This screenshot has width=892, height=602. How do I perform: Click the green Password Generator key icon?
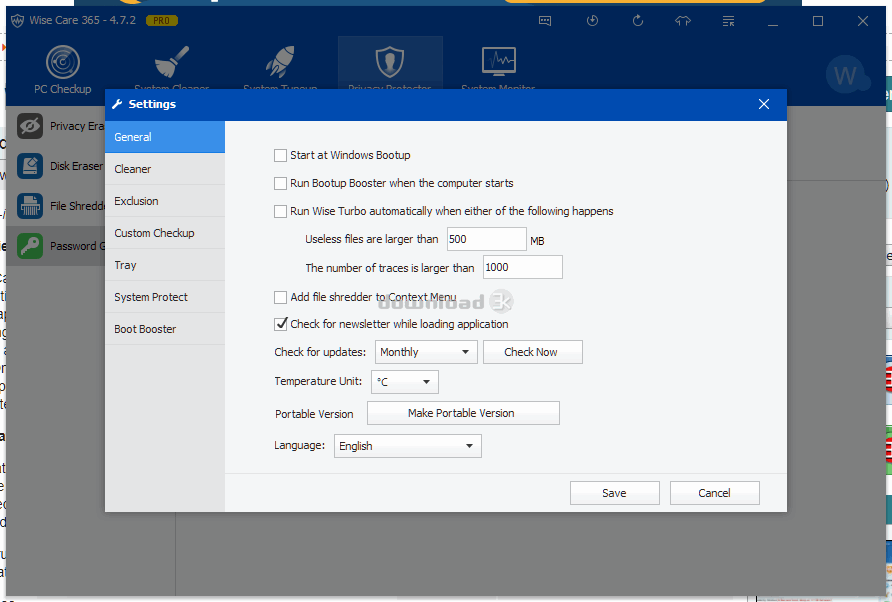click(30, 246)
